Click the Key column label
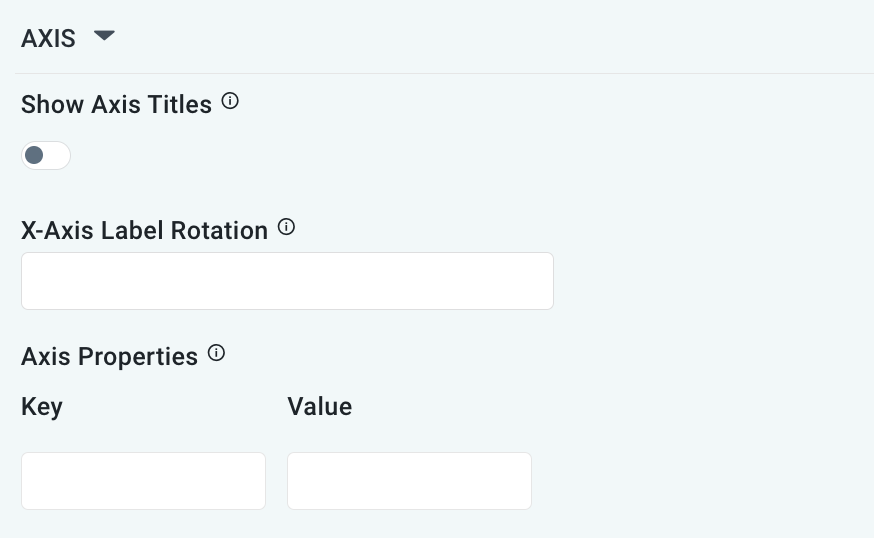 tap(42, 407)
